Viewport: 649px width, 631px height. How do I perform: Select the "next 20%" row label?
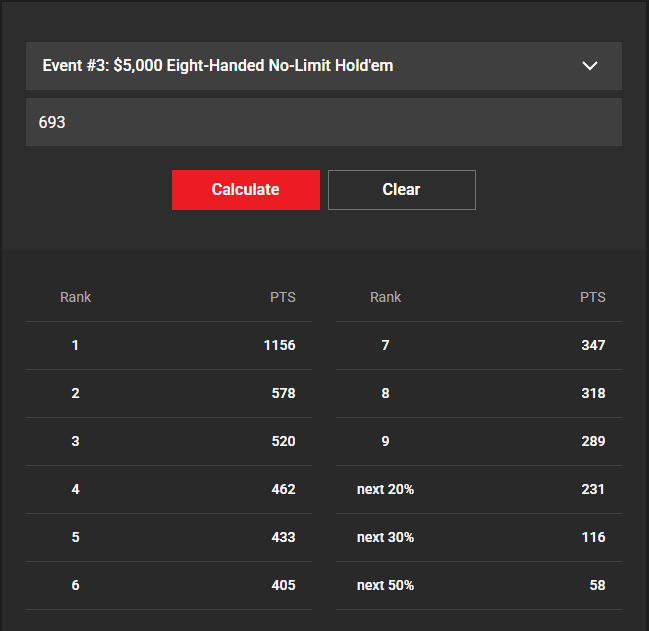pos(385,489)
